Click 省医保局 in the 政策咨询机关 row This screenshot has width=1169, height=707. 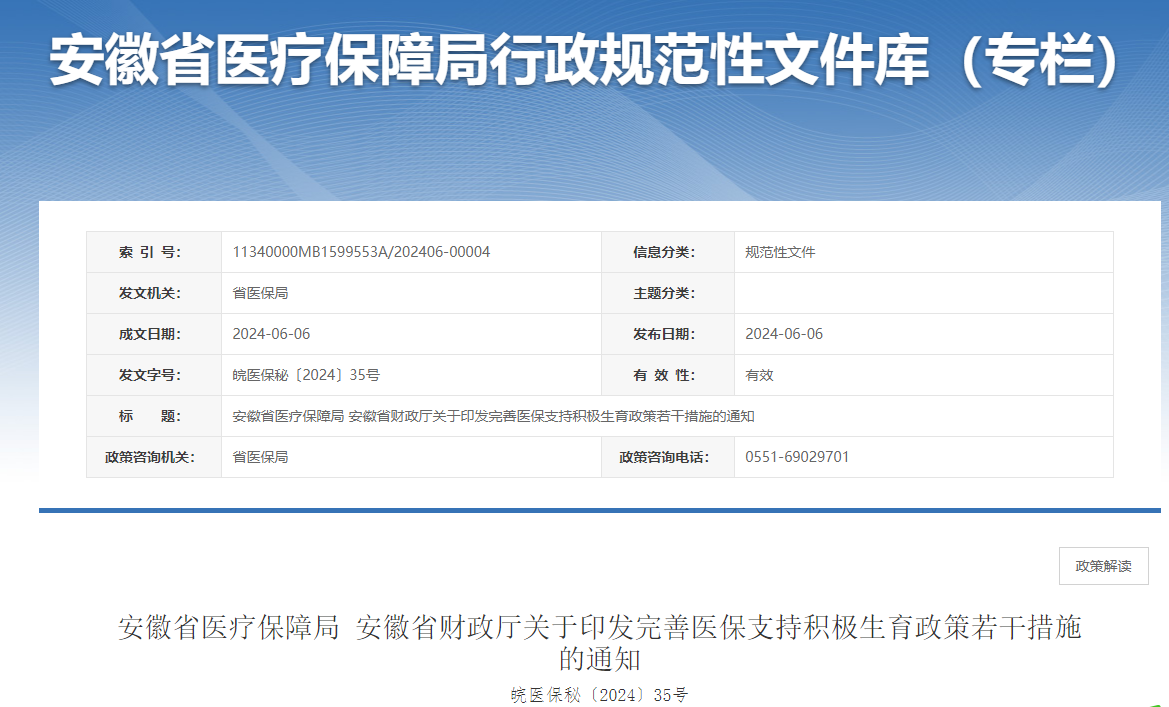[260, 457]
